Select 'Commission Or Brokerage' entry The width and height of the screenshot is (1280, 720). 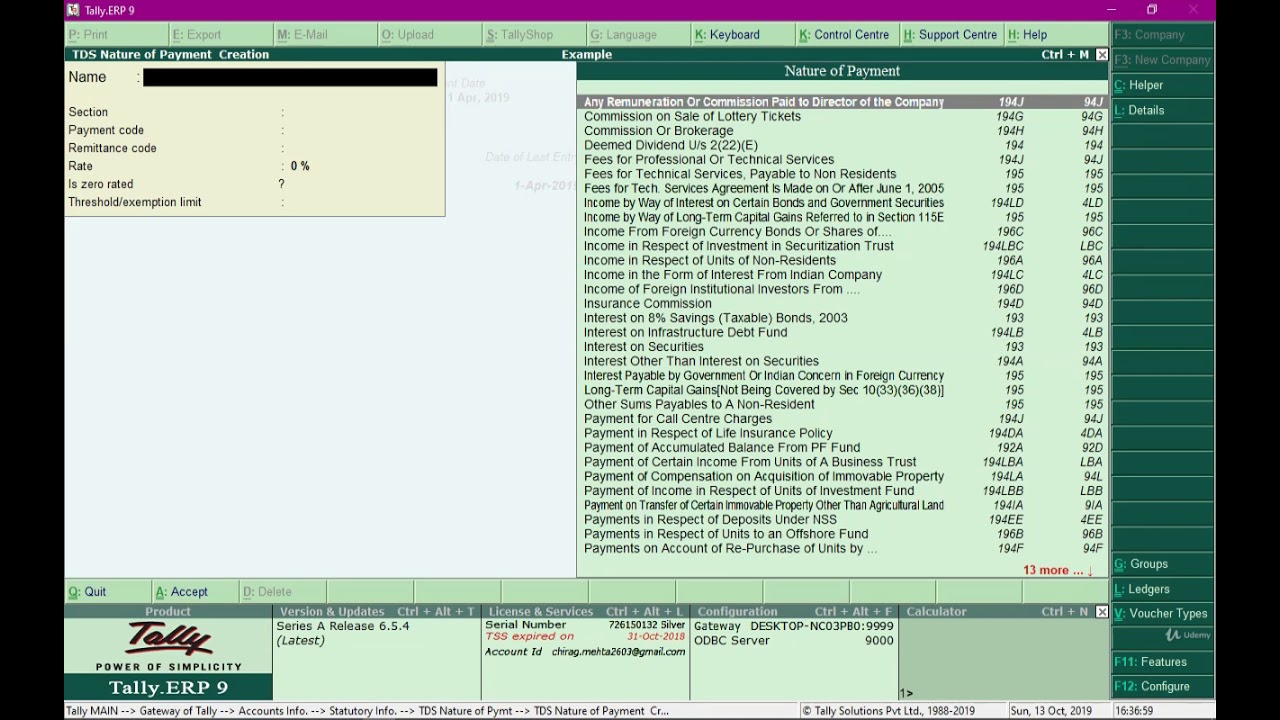843,131
